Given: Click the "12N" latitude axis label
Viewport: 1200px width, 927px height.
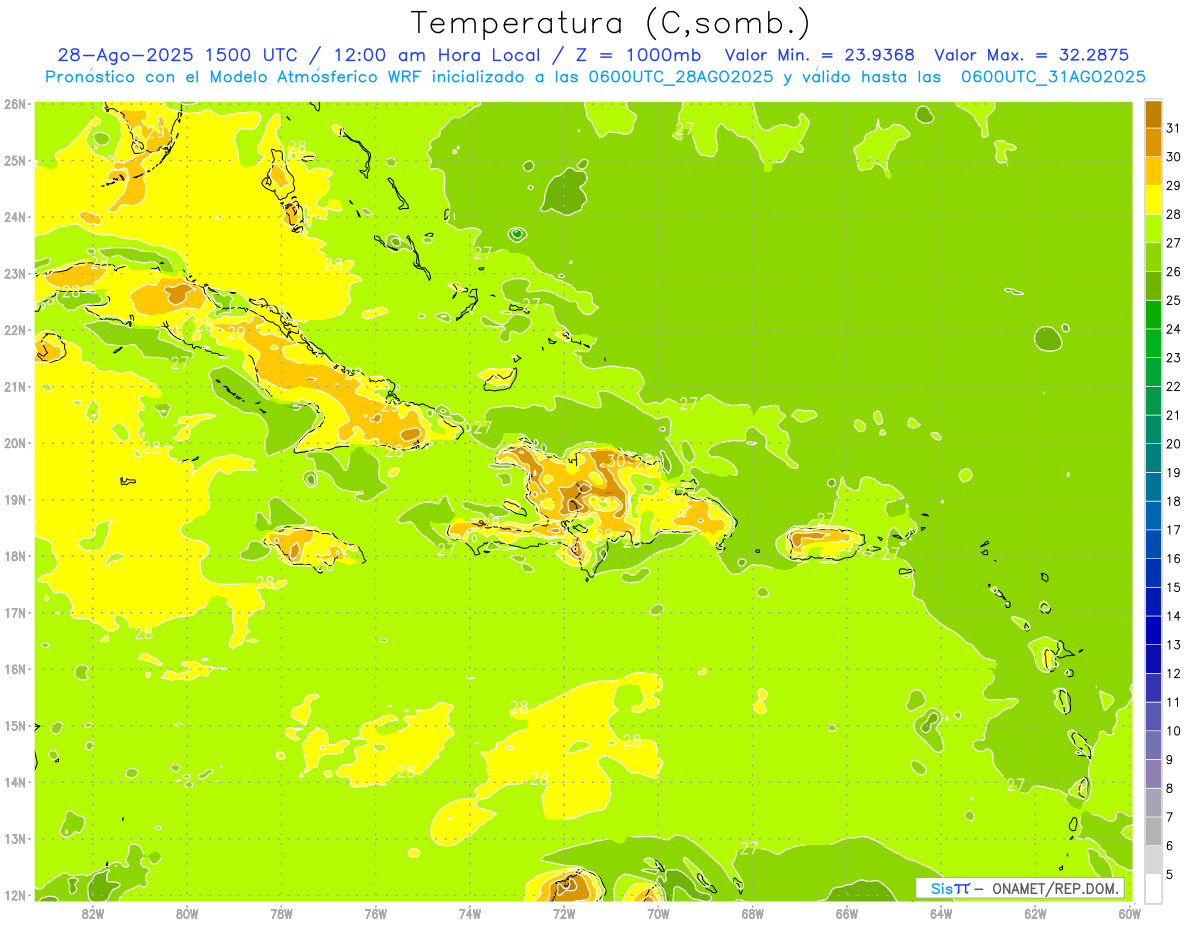Looking at the screenshot, I should 15,895.
